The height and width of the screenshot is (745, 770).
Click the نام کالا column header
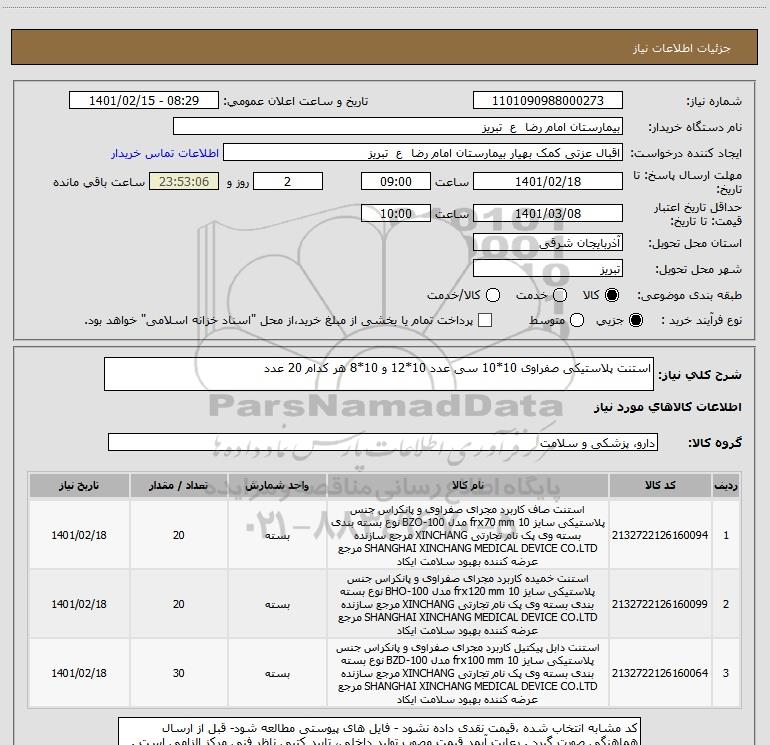468,485
